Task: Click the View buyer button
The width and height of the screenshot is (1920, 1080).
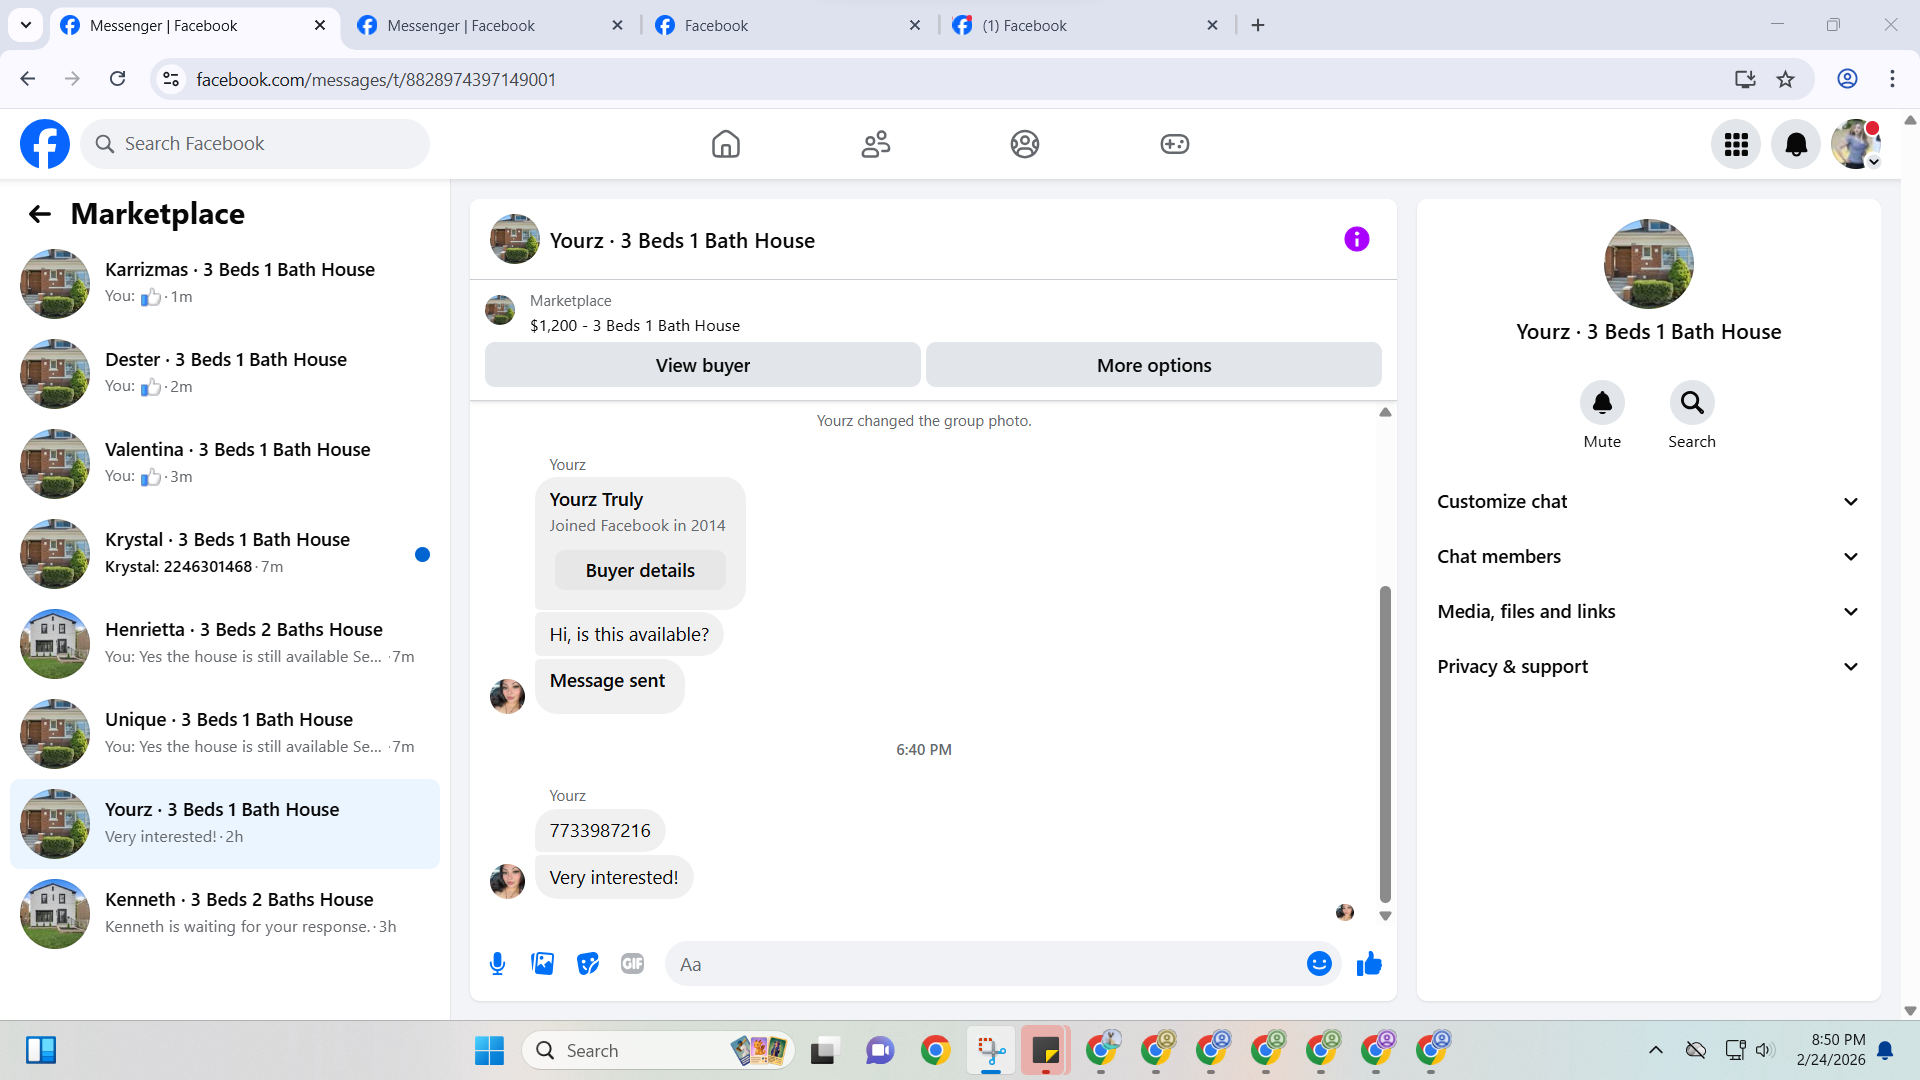Action: tap(702, 366)
